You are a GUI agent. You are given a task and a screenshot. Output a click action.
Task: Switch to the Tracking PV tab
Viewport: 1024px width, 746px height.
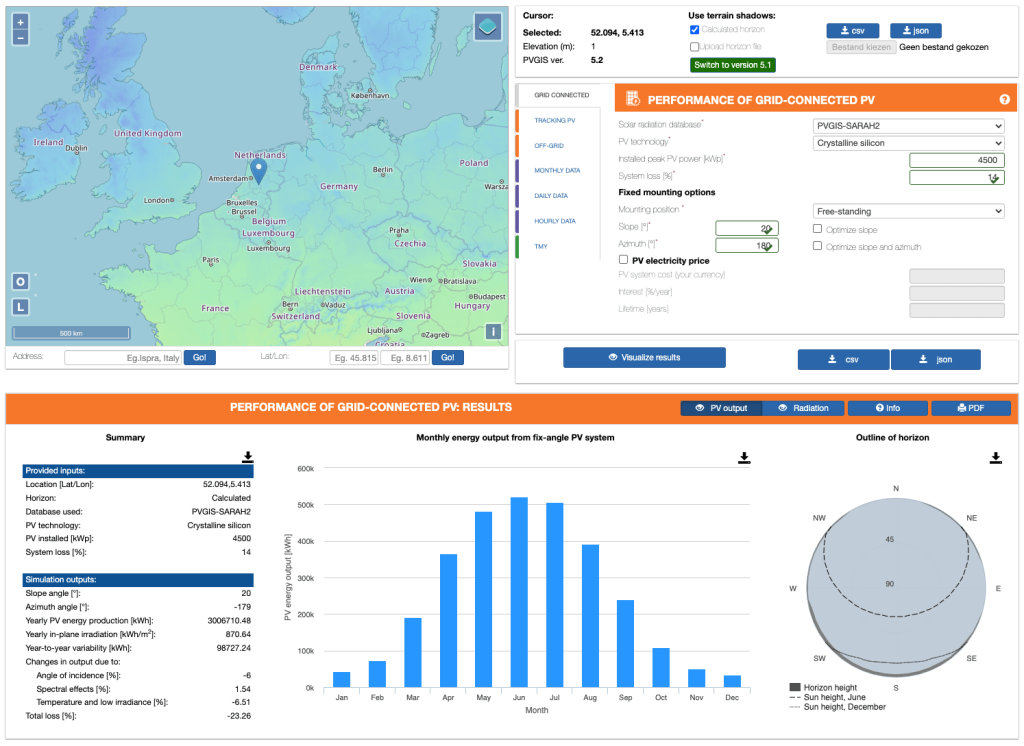554,120
